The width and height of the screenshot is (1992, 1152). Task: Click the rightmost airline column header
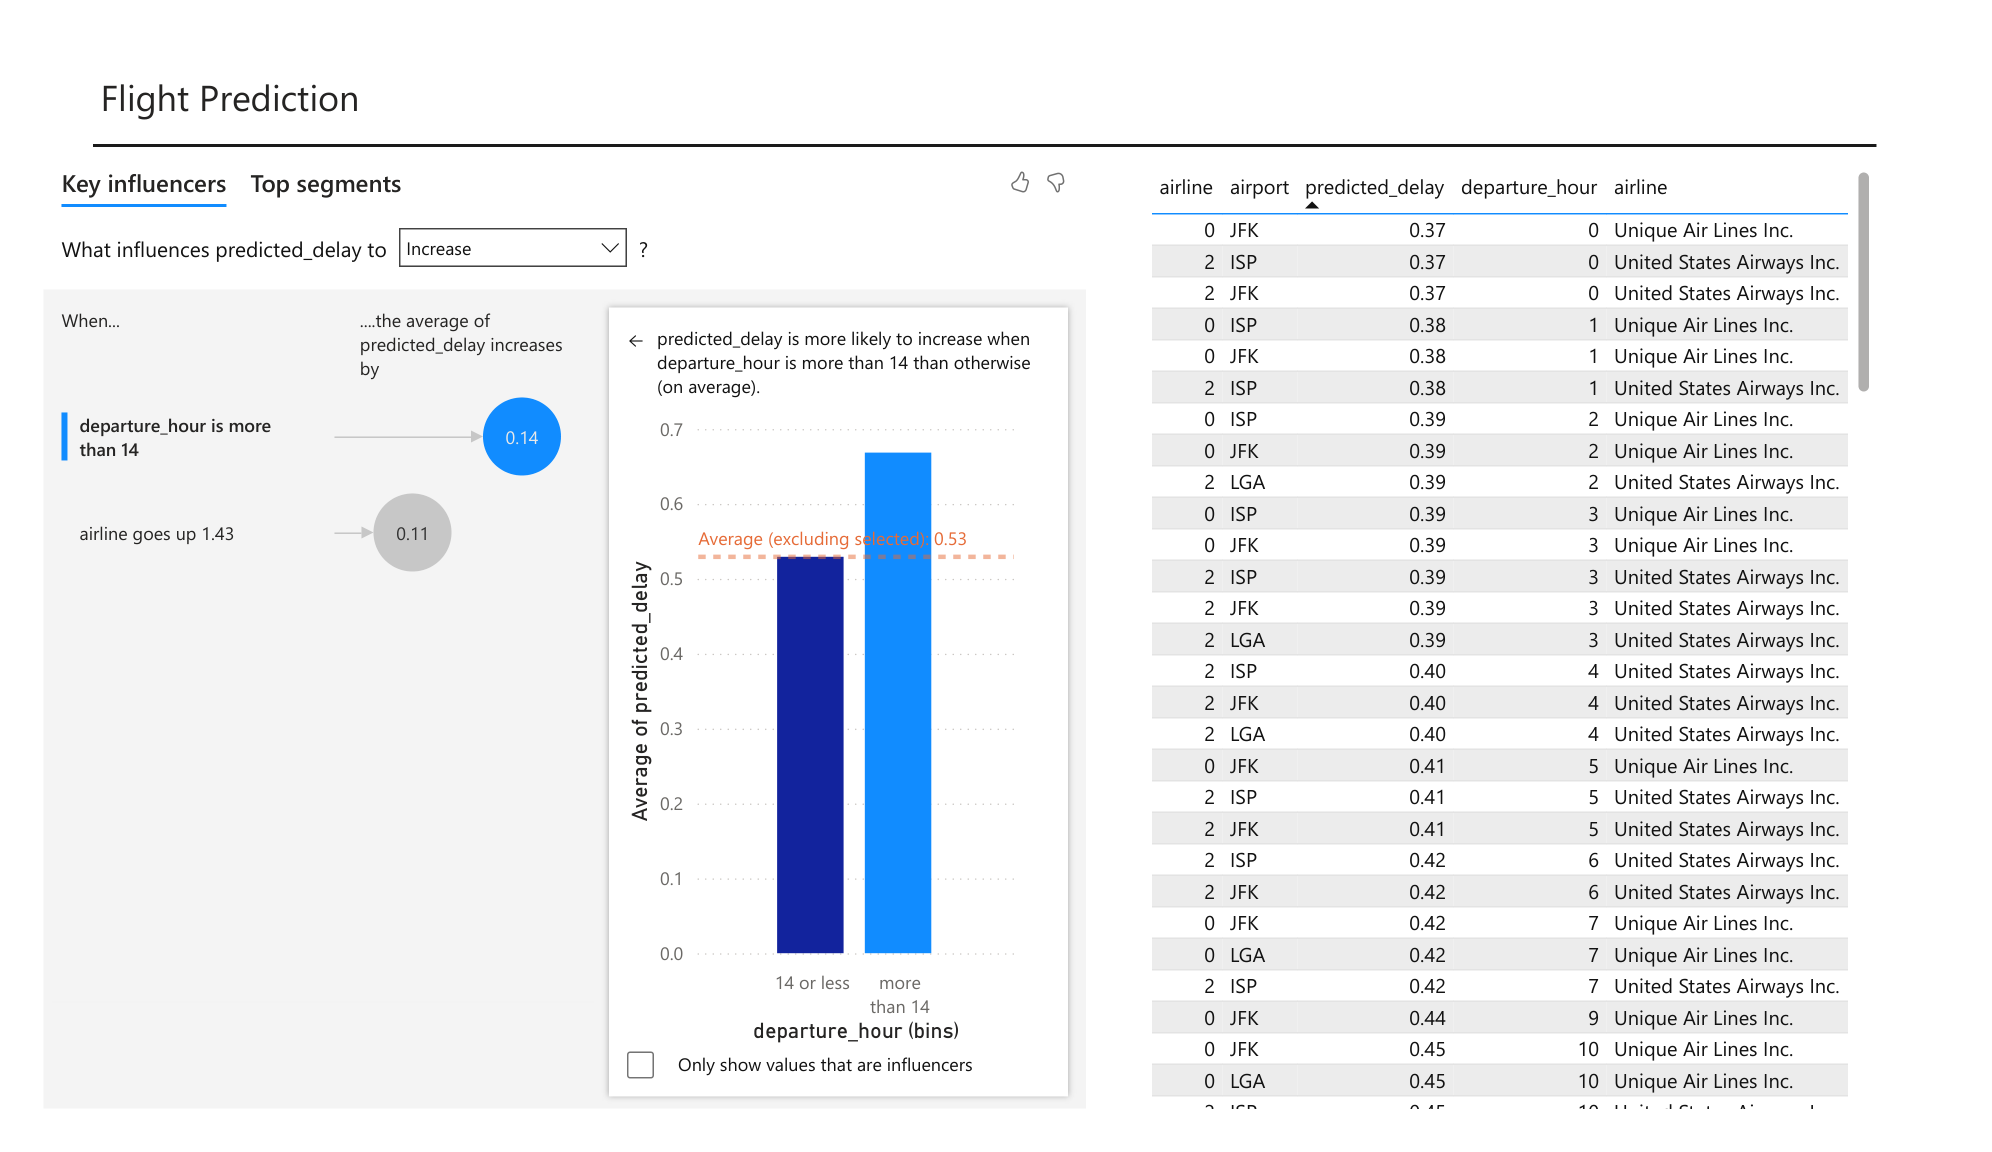(x=1640, y=187)
